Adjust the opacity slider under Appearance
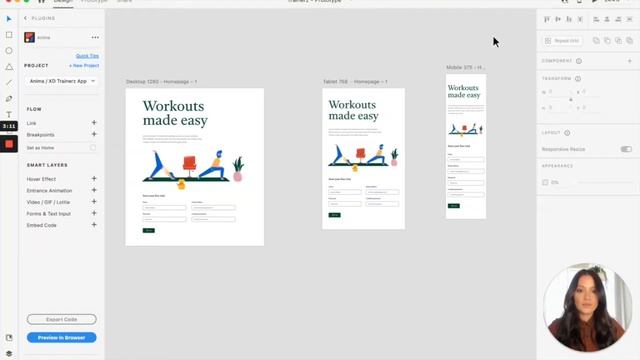The width and height of the screenshot is (640, 360). (x=604, y=182)
